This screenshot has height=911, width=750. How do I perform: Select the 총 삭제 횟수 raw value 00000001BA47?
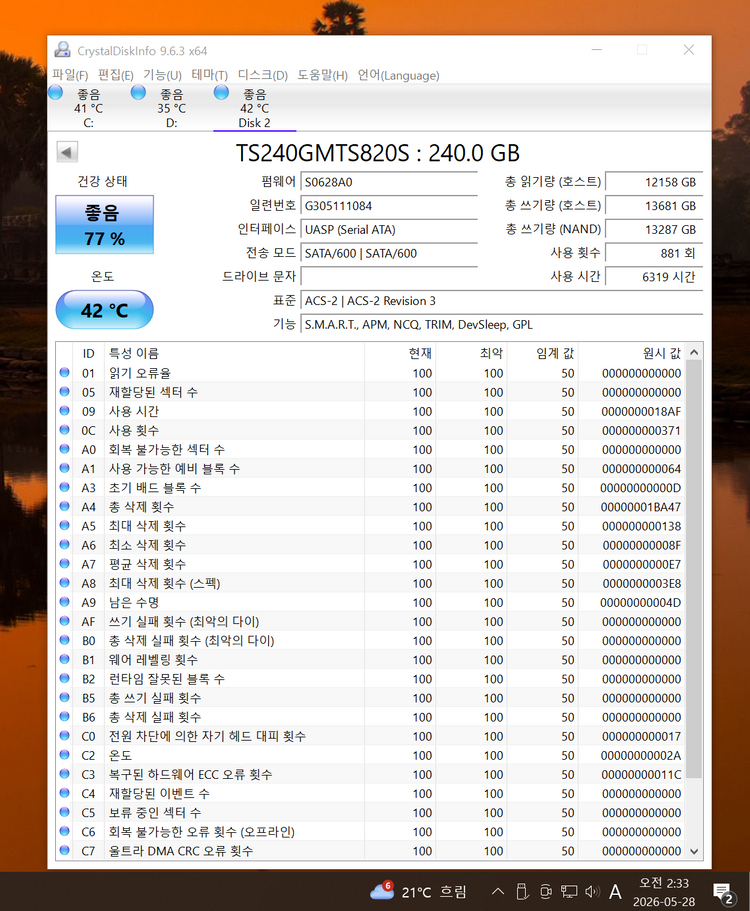point(641,507)
